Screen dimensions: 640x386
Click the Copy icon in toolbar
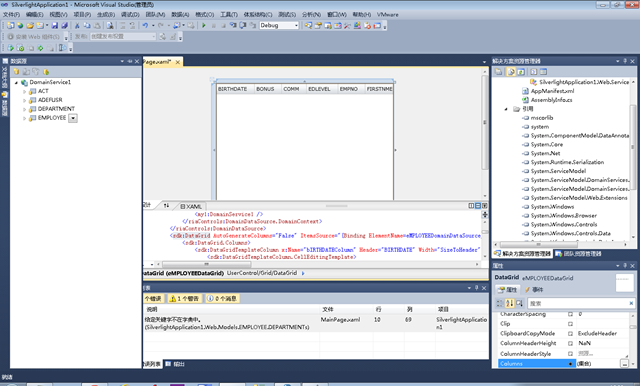(87, 25)
